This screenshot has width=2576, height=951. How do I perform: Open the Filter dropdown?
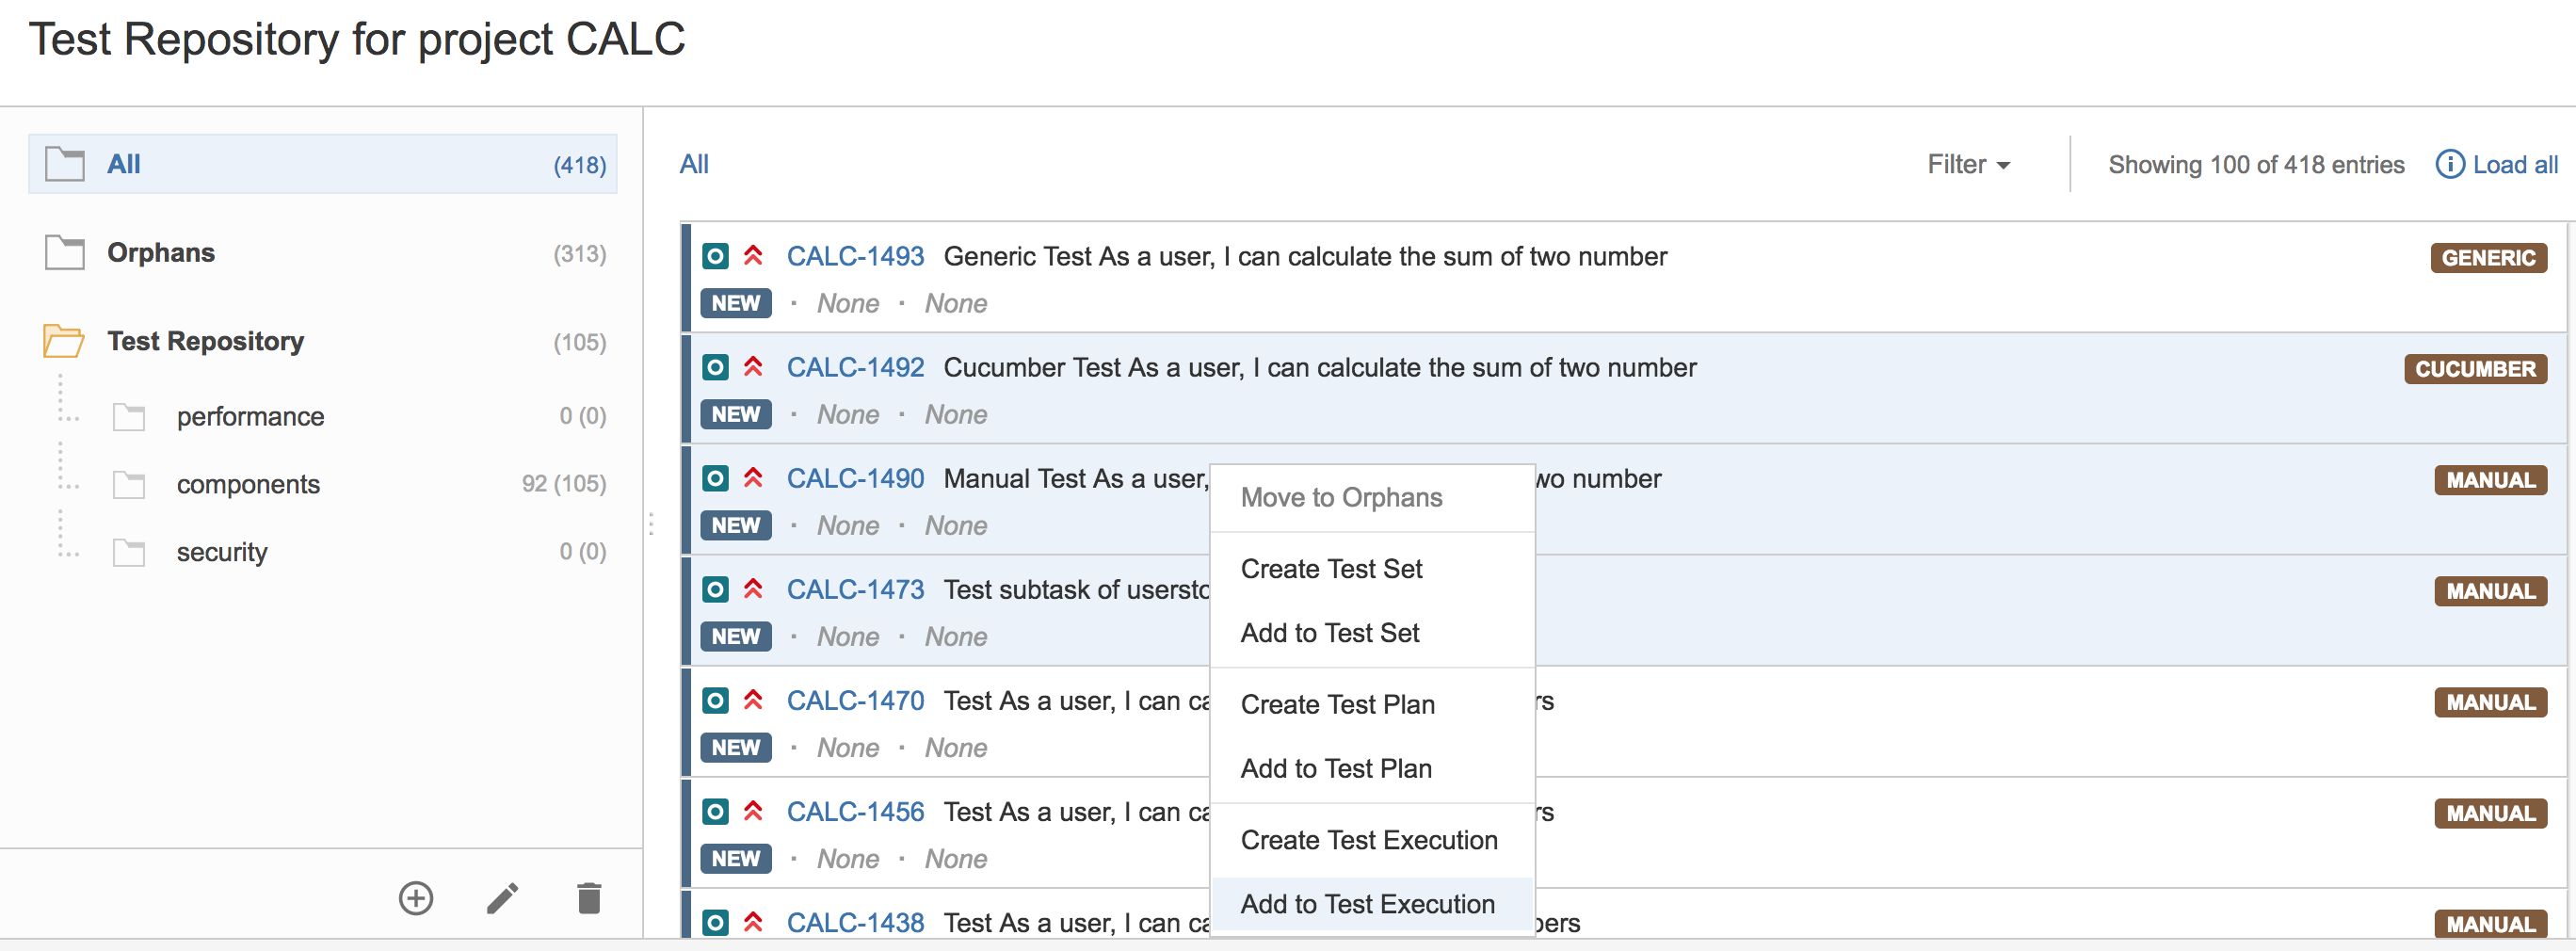(x=1968, y=164)
